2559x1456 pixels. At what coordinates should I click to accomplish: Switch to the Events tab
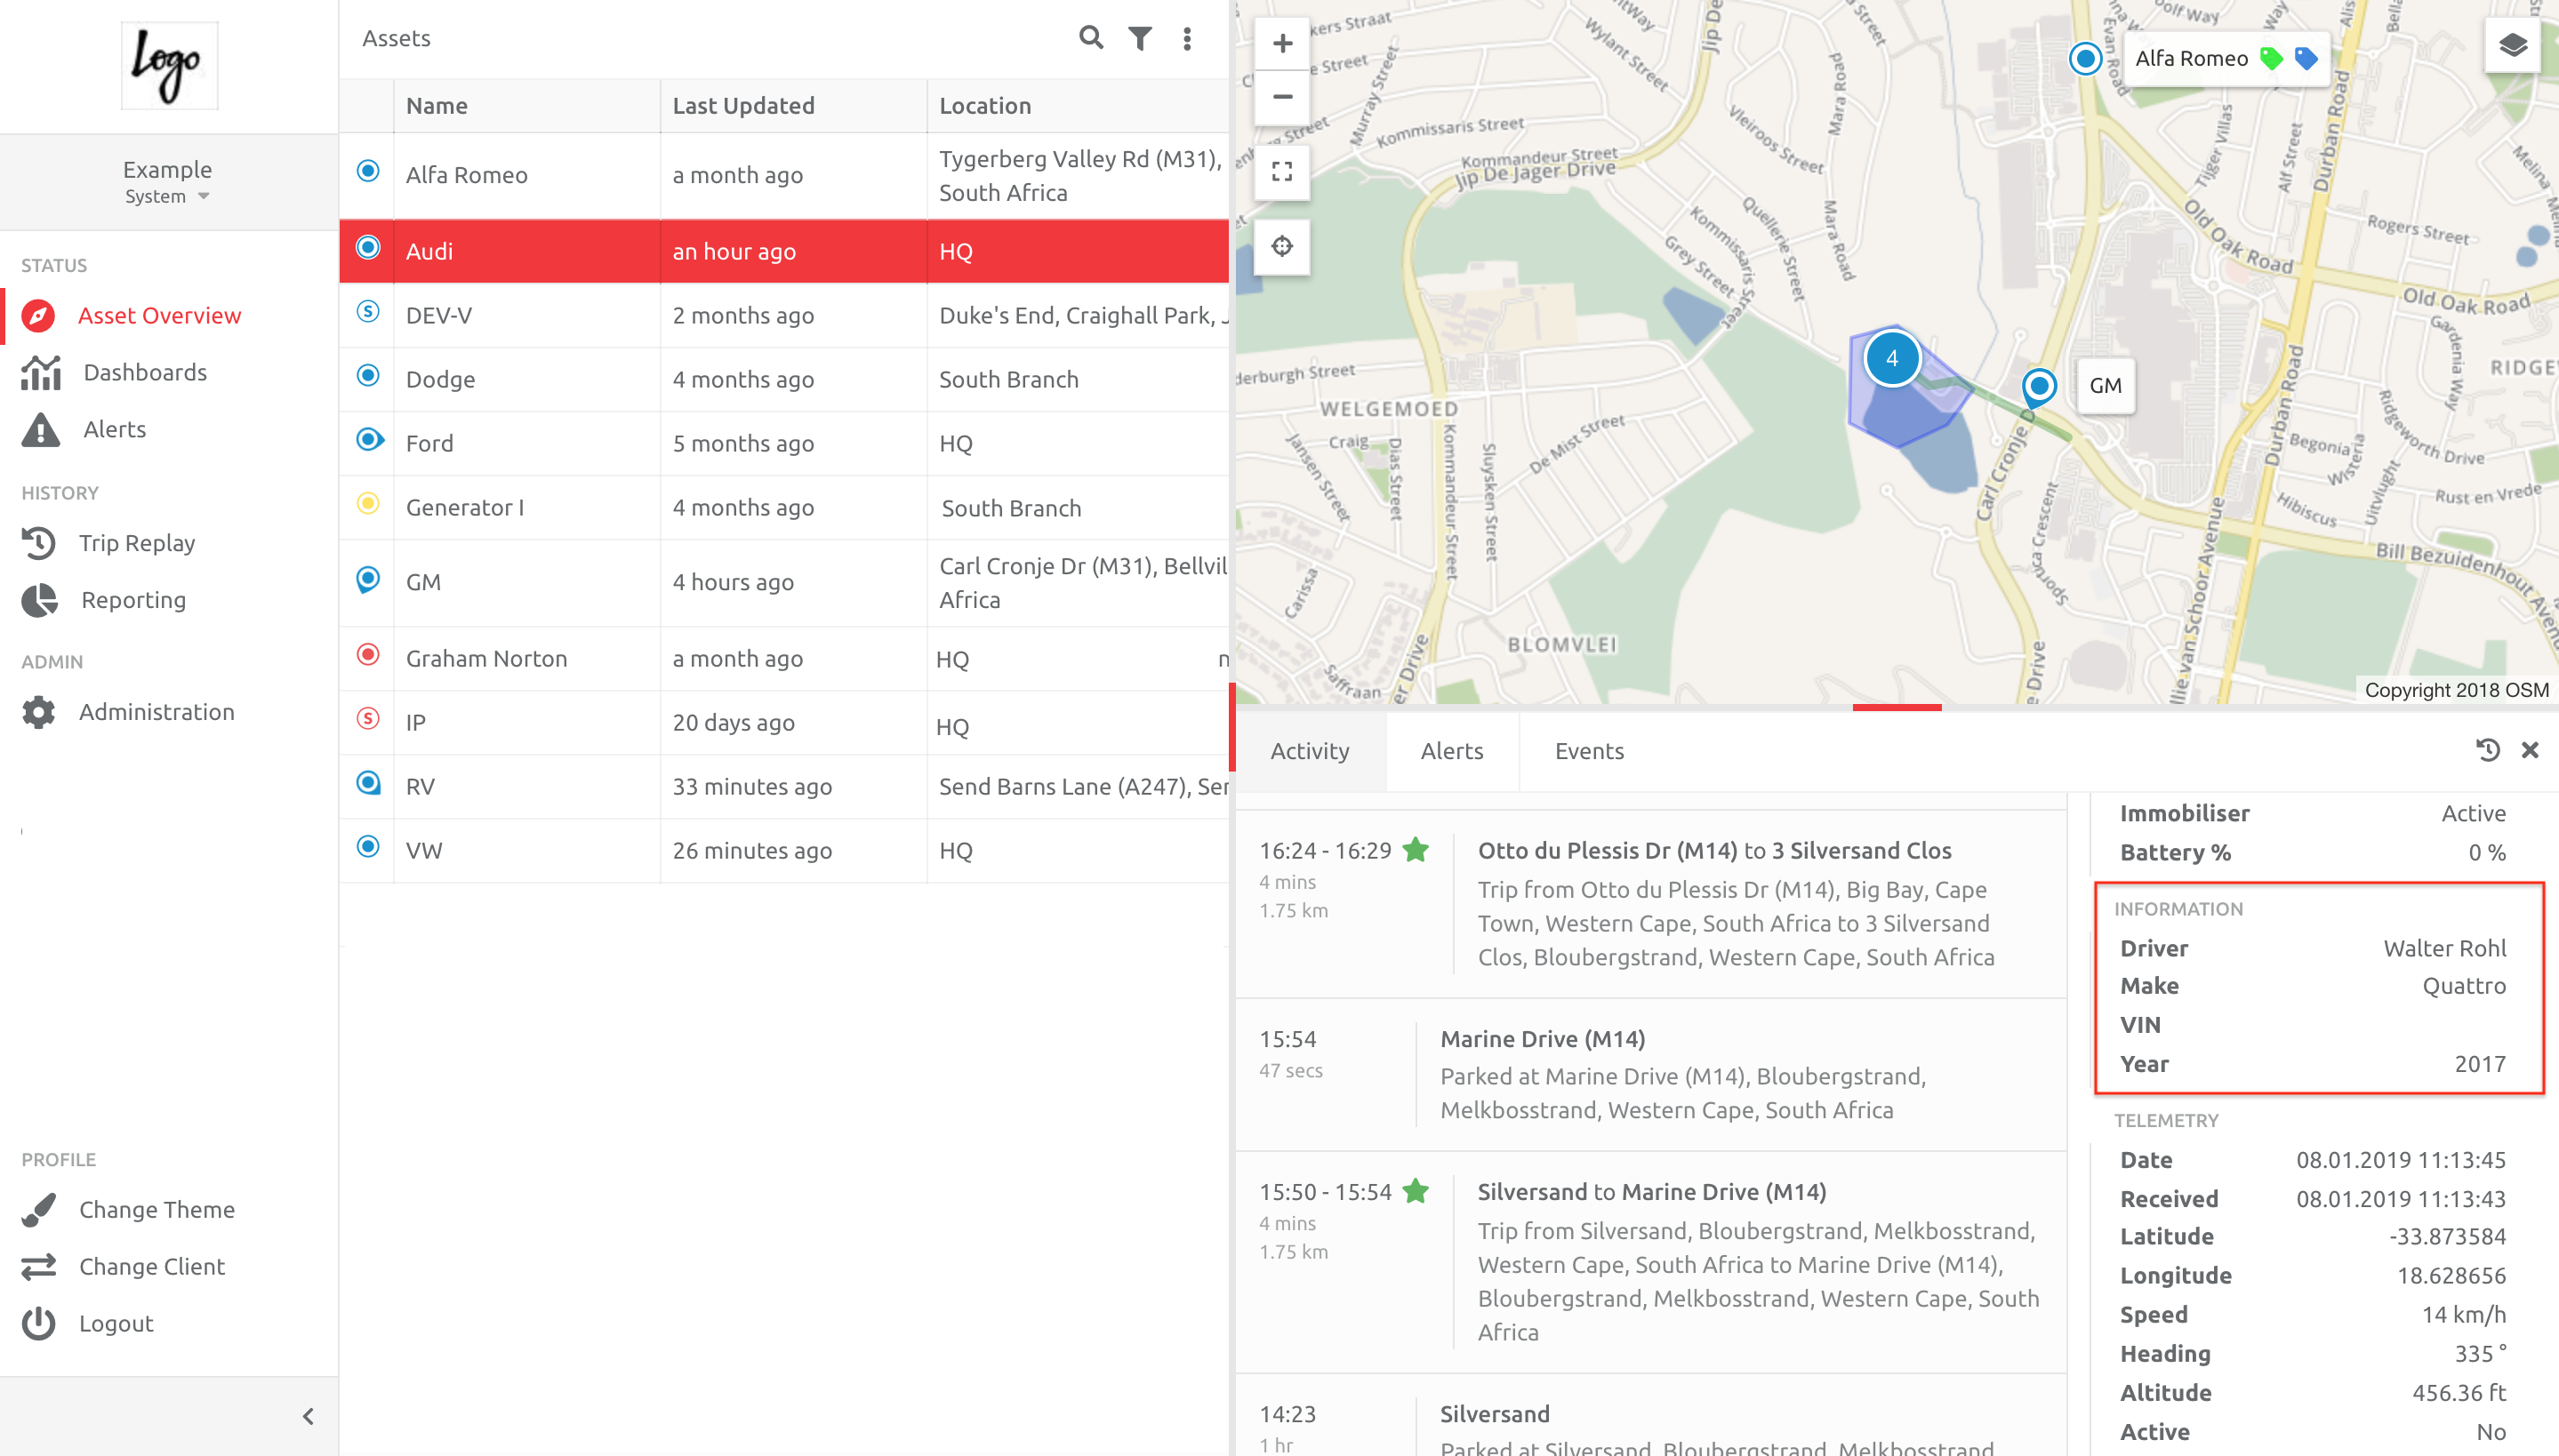click(x=1588, y=751)
